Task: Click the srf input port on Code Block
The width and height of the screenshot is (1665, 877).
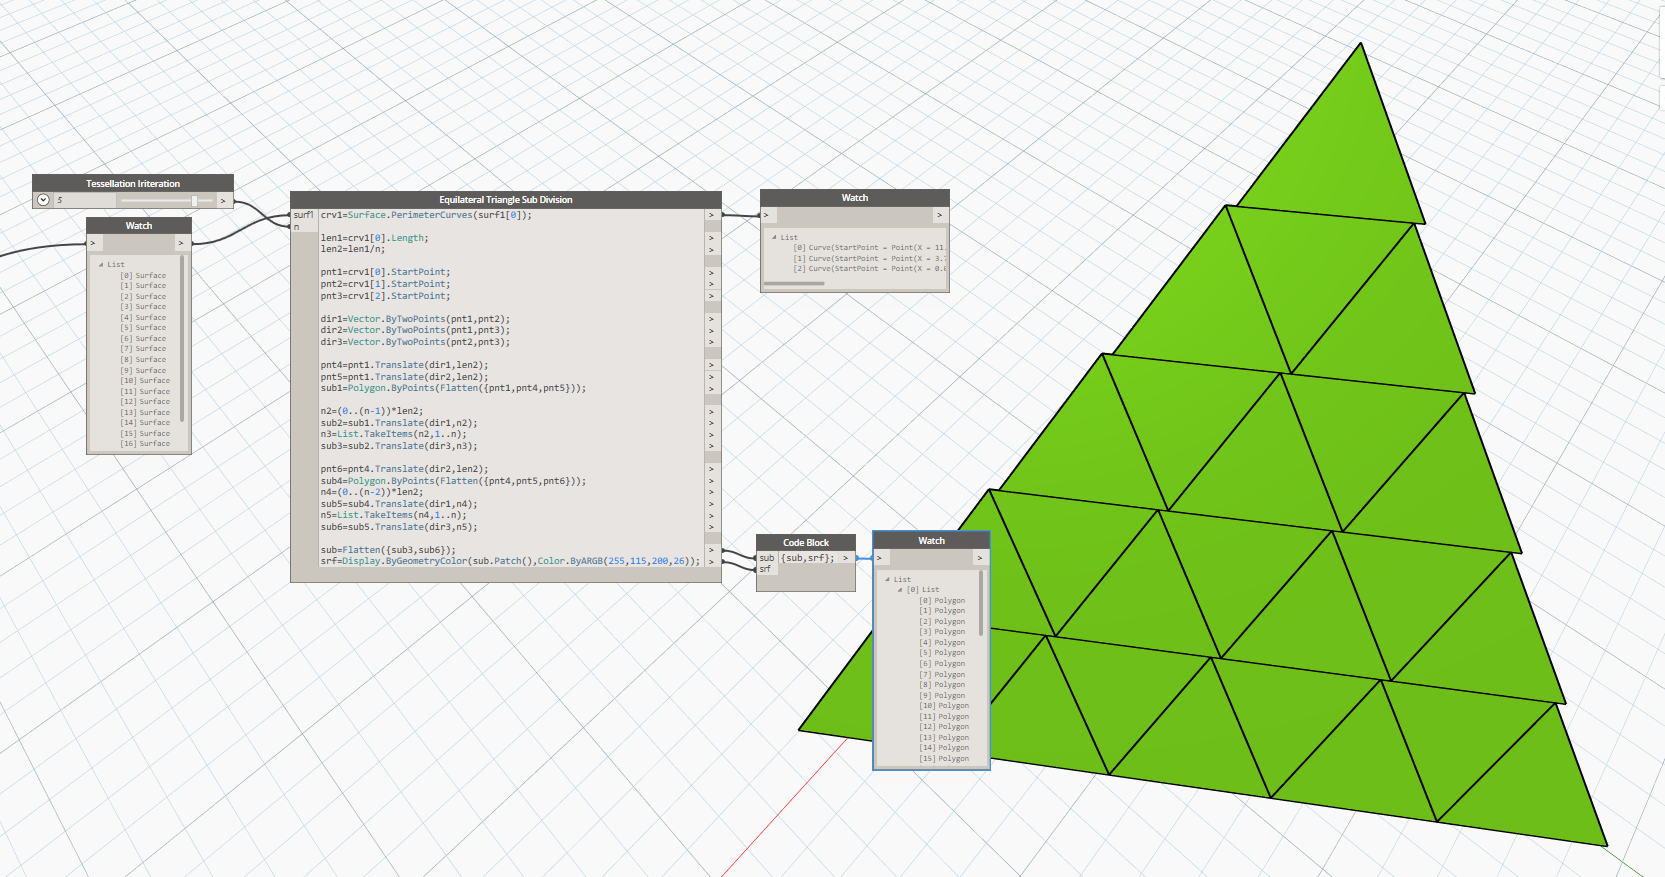Action: pos(765,569)
